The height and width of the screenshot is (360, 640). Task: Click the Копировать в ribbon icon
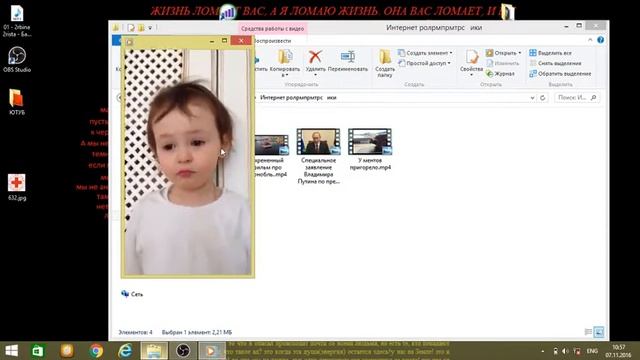tap(285, 63)
